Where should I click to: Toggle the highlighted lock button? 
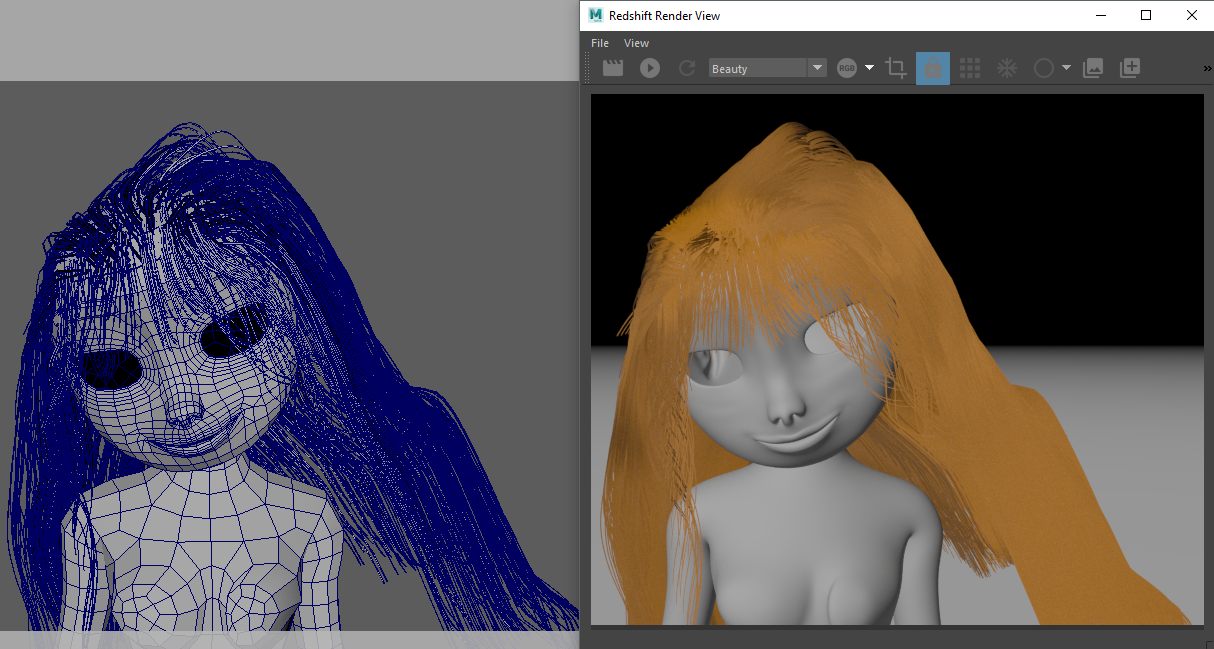tap(933, 68)
